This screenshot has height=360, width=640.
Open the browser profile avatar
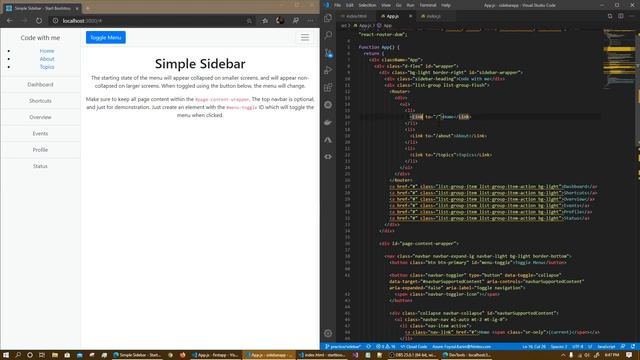click(280, 20)
